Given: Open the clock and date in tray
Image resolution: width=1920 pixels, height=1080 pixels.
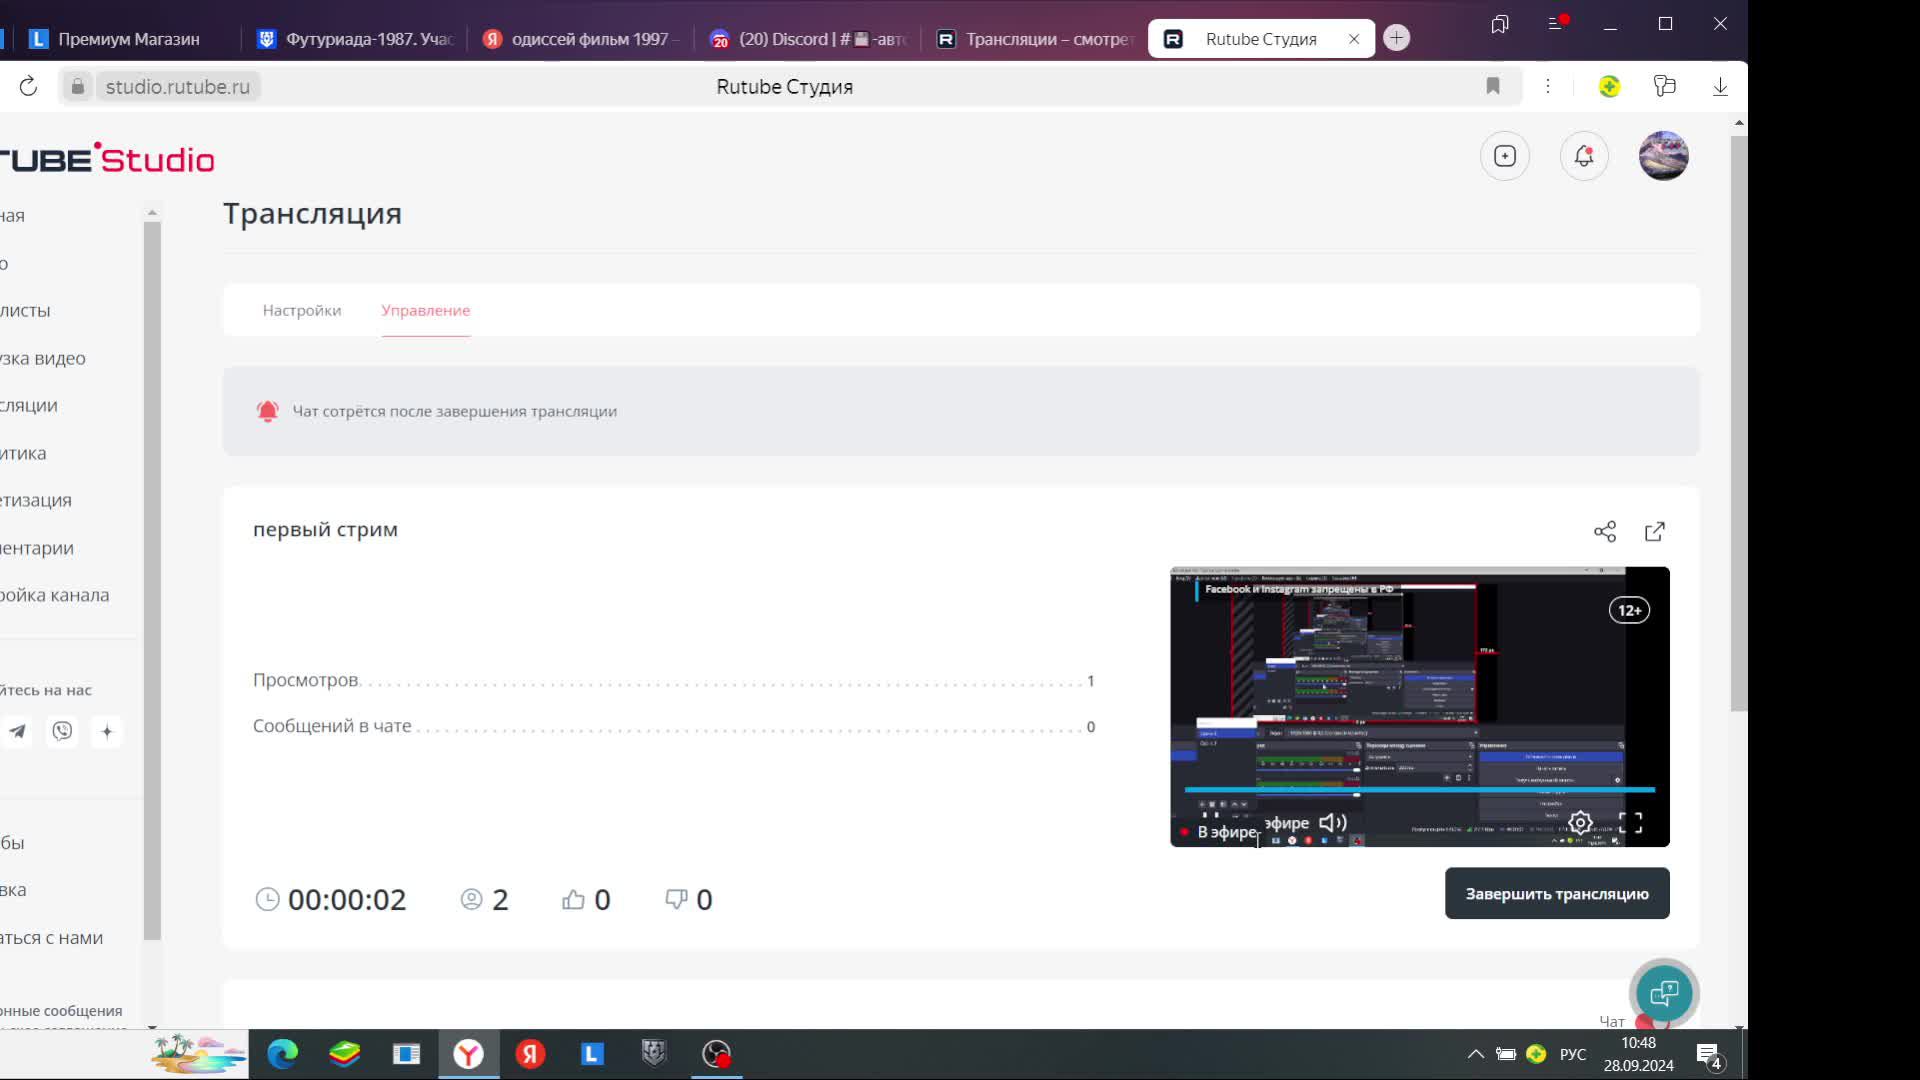Looking at the screenshot, I should click(1638, 1054).
